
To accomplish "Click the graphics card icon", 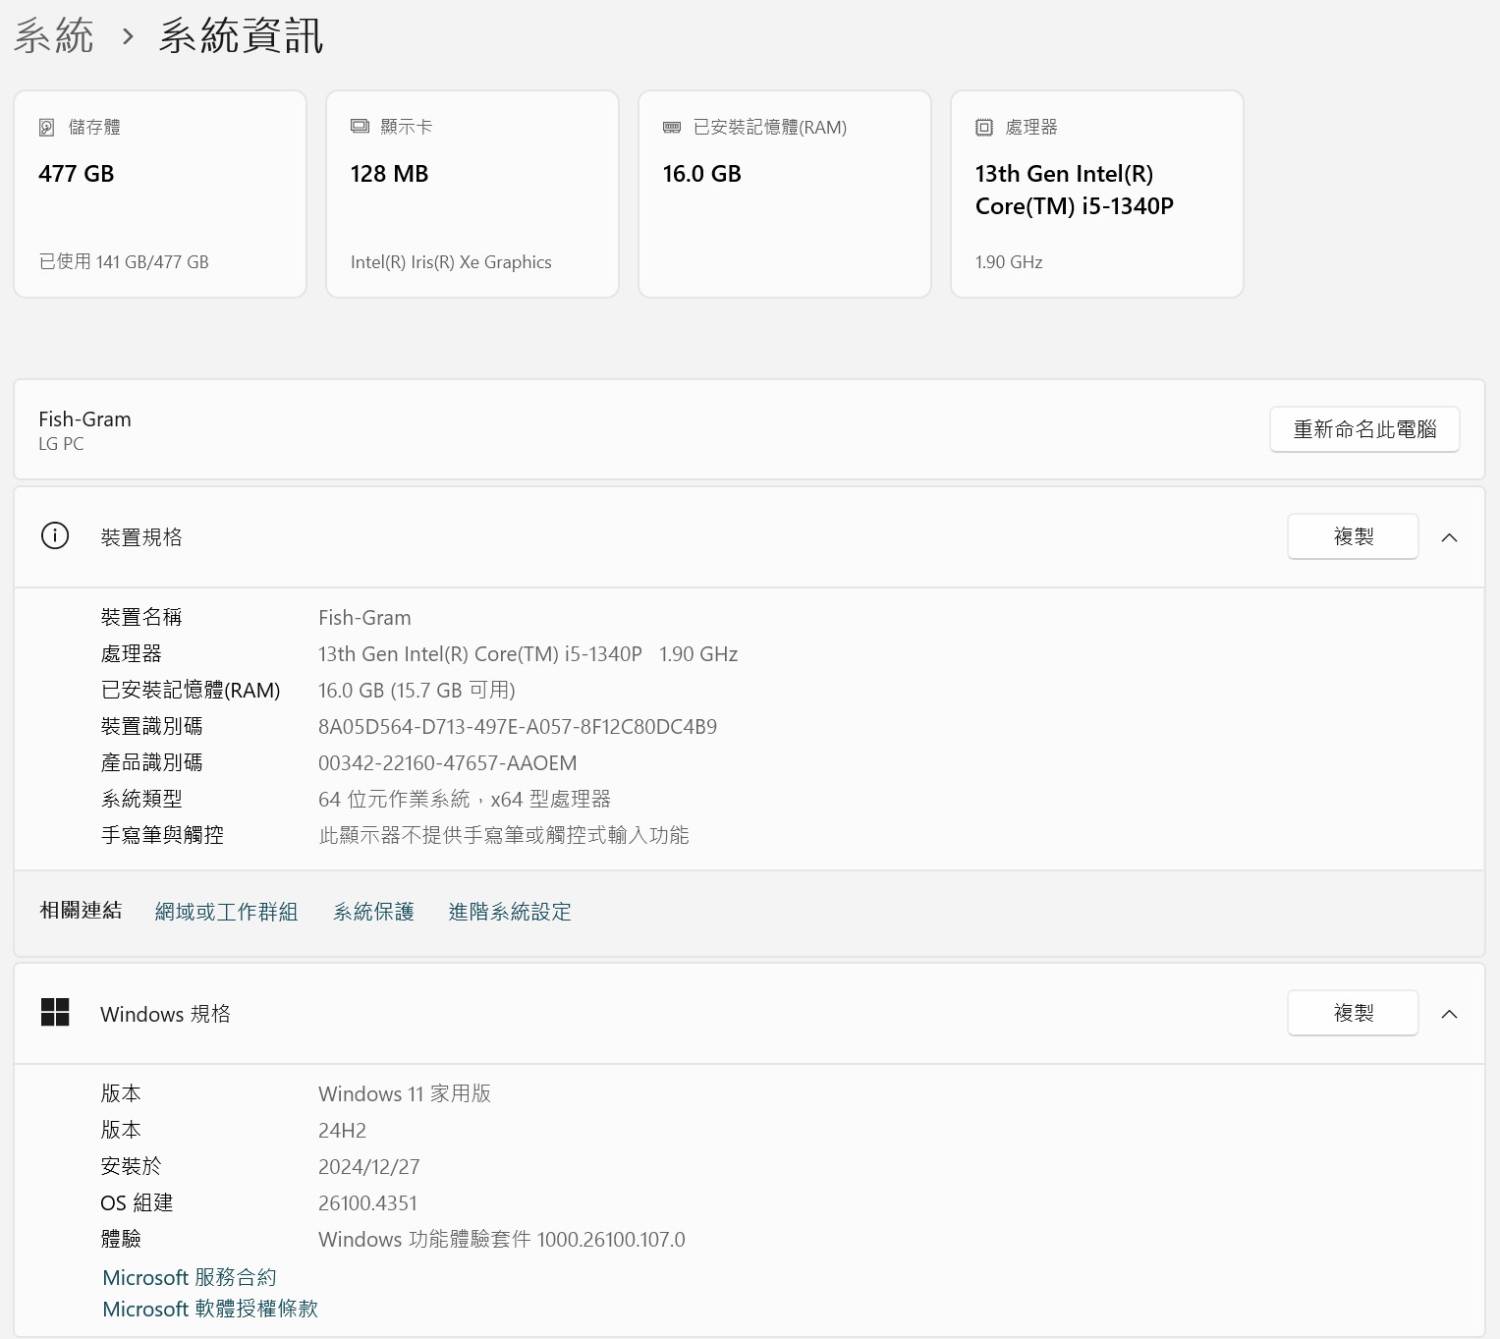I will (360, 127).
